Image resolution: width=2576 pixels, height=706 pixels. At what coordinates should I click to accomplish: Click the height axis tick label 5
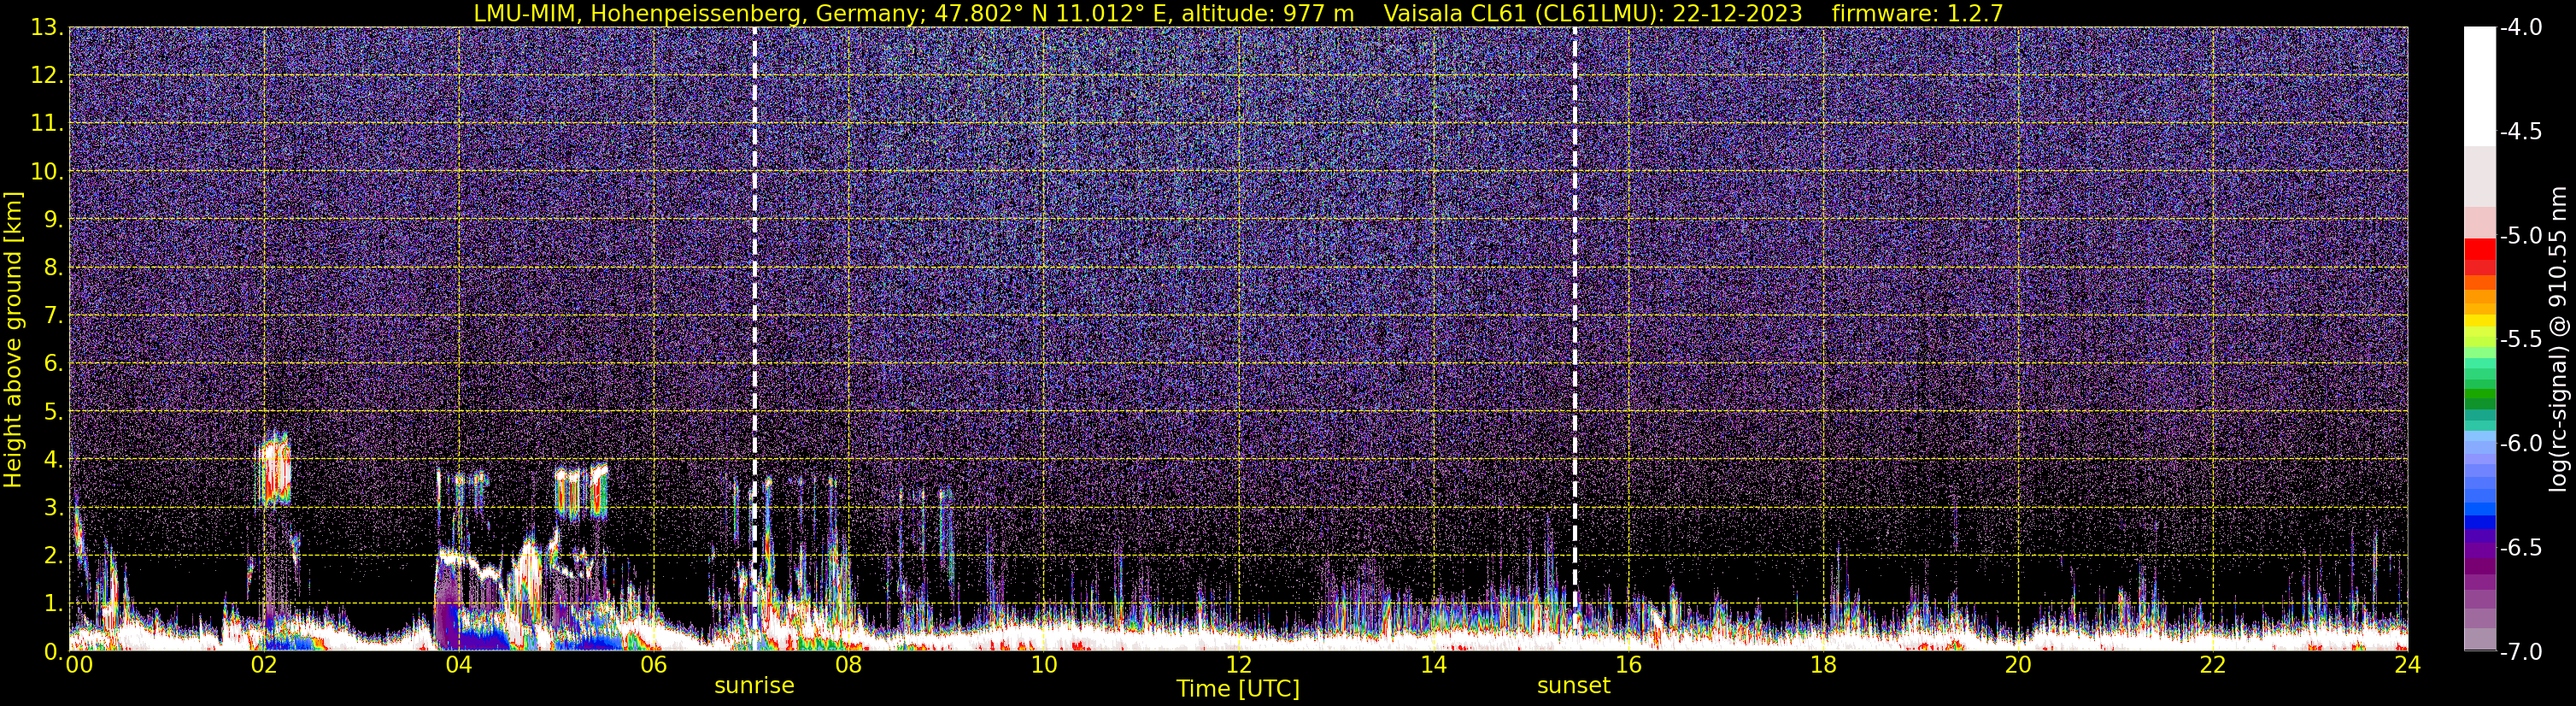54,411
